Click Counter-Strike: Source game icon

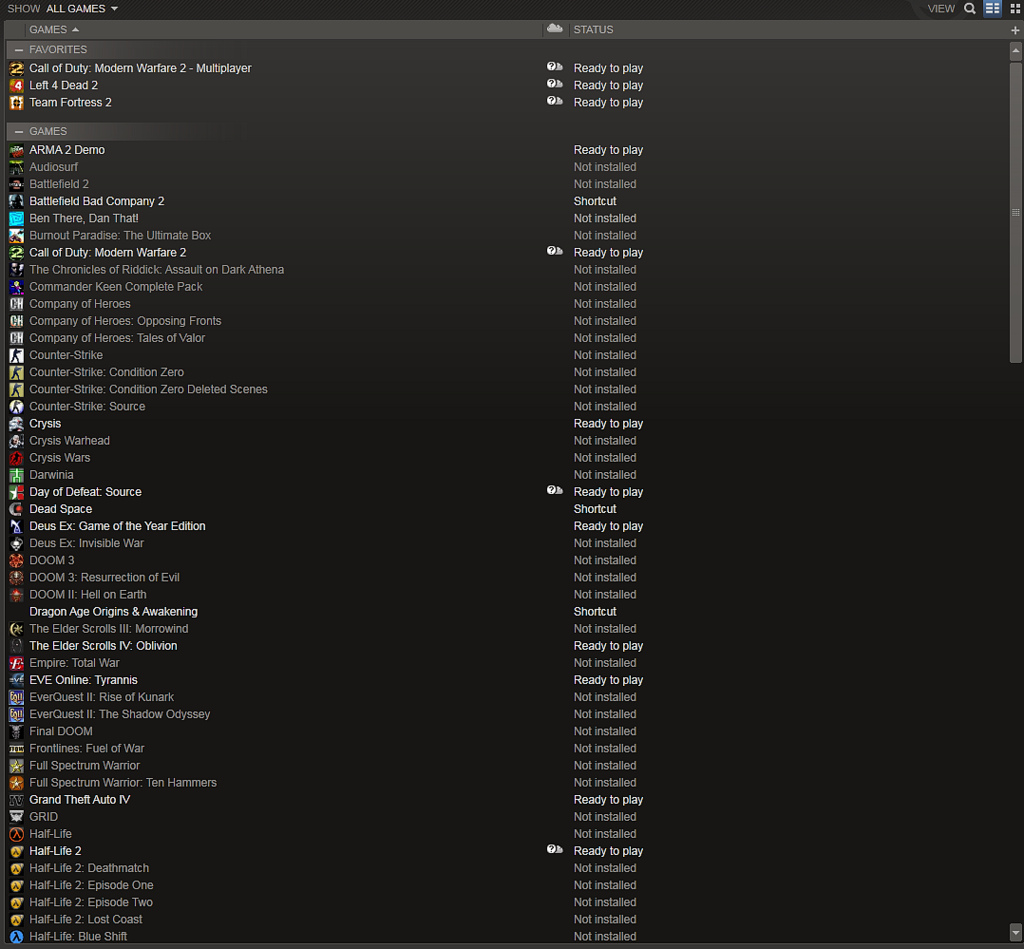tap(16, 406)
